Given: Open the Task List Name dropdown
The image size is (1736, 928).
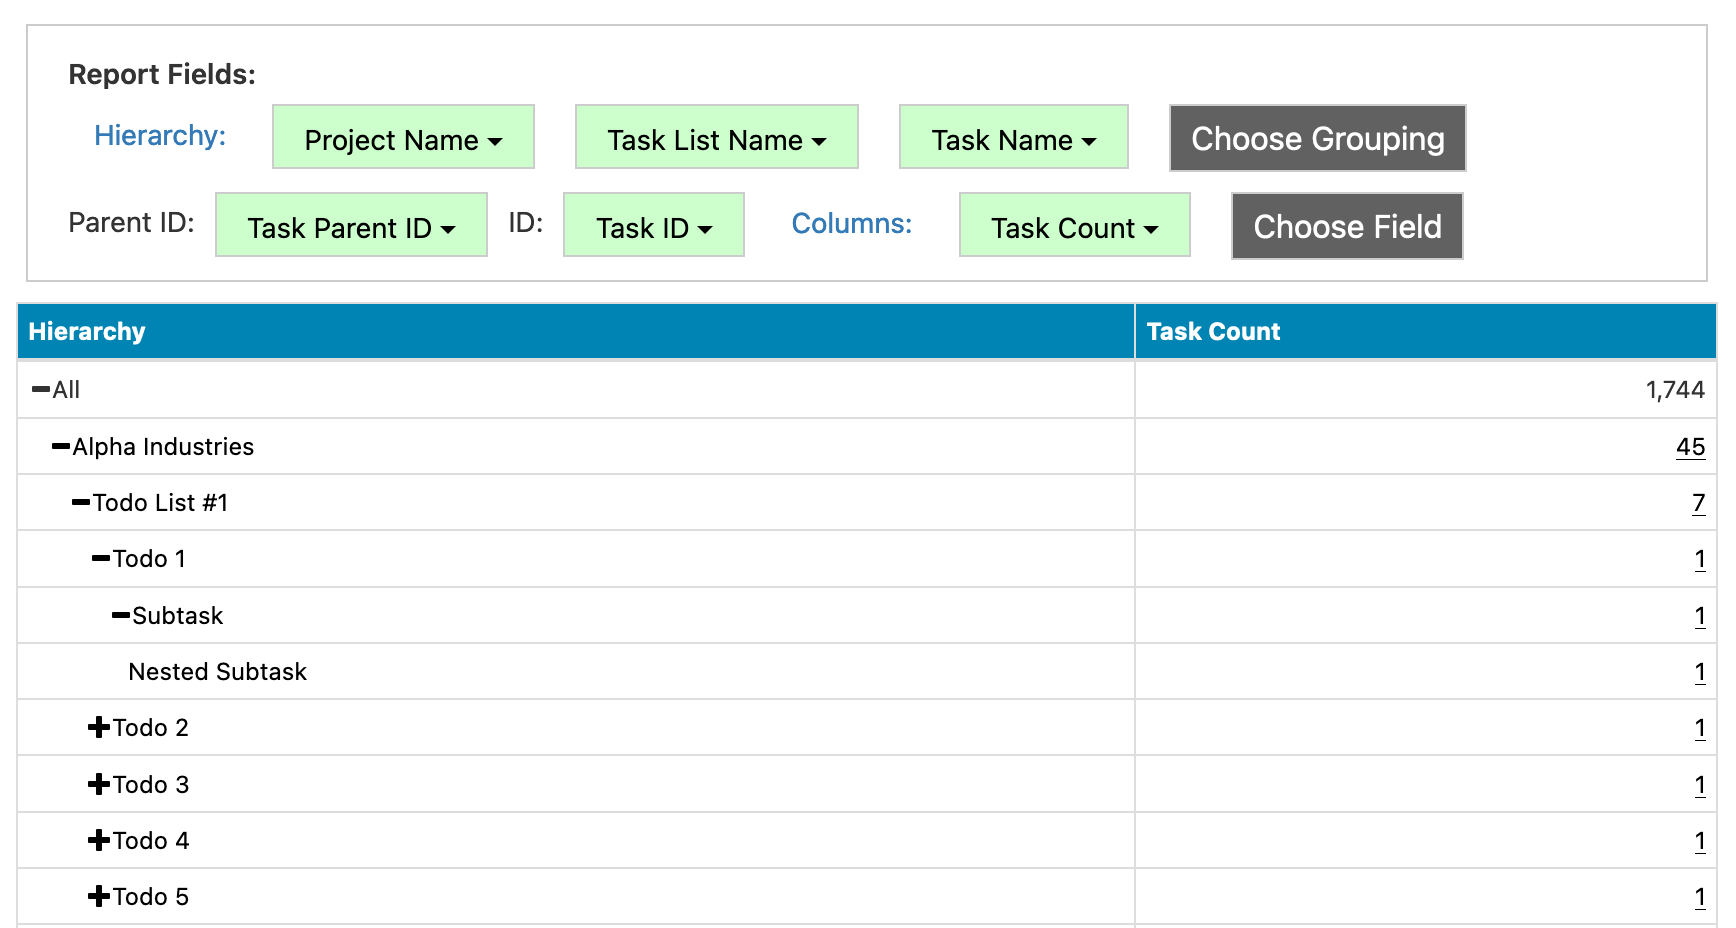Looking at the screenshot, I should (x=716, y=139).
